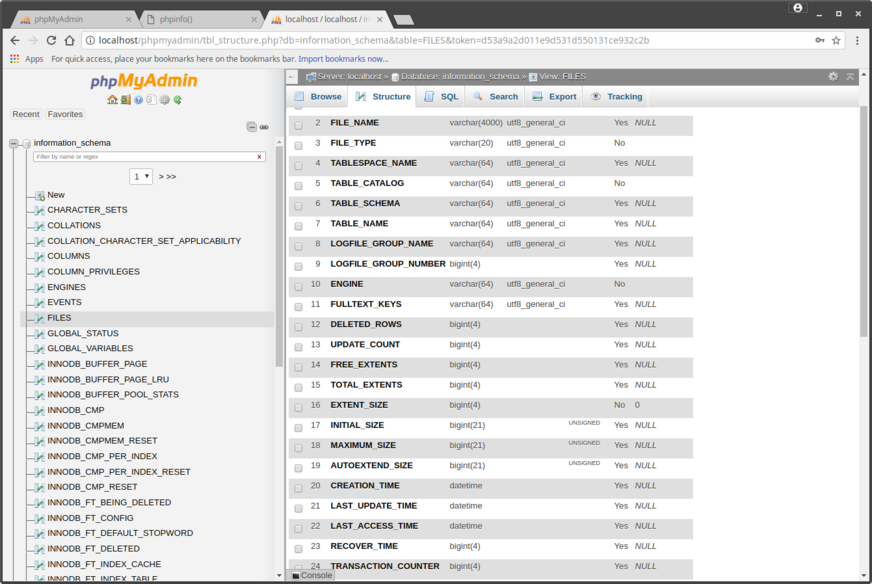This screenshot has width=872, height=584.
Task: Open the EVENTS view in tree
Action: point(65,303)
